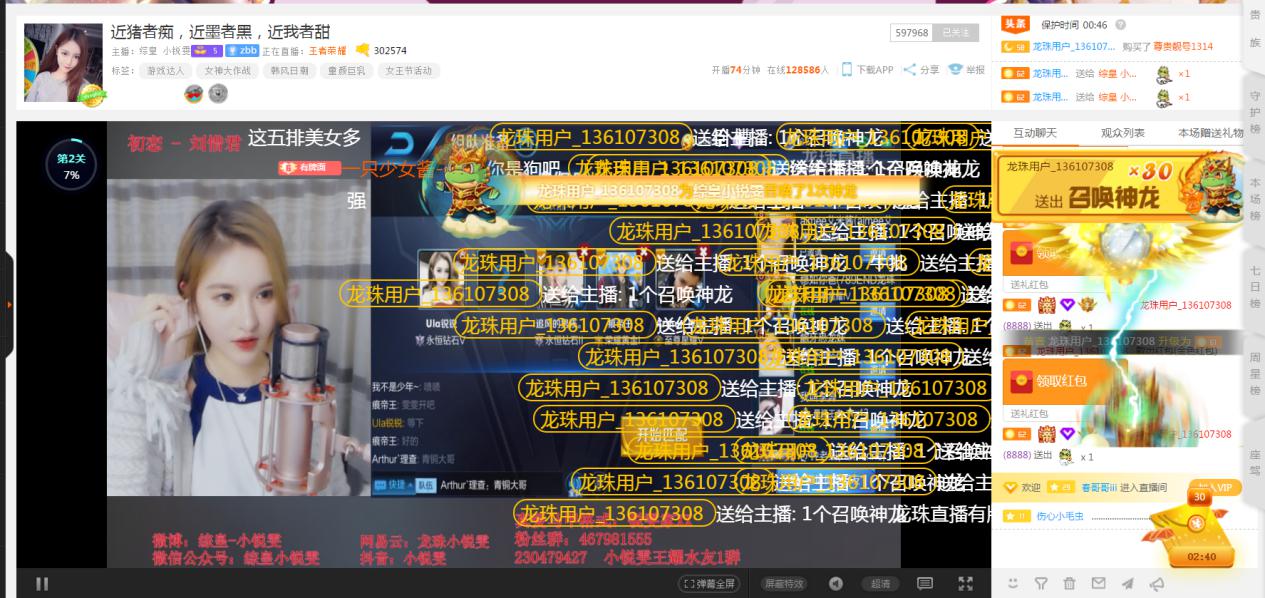Open 王者荣耀 game category link
Screen dimensions: 1265x598
point(328,50)
